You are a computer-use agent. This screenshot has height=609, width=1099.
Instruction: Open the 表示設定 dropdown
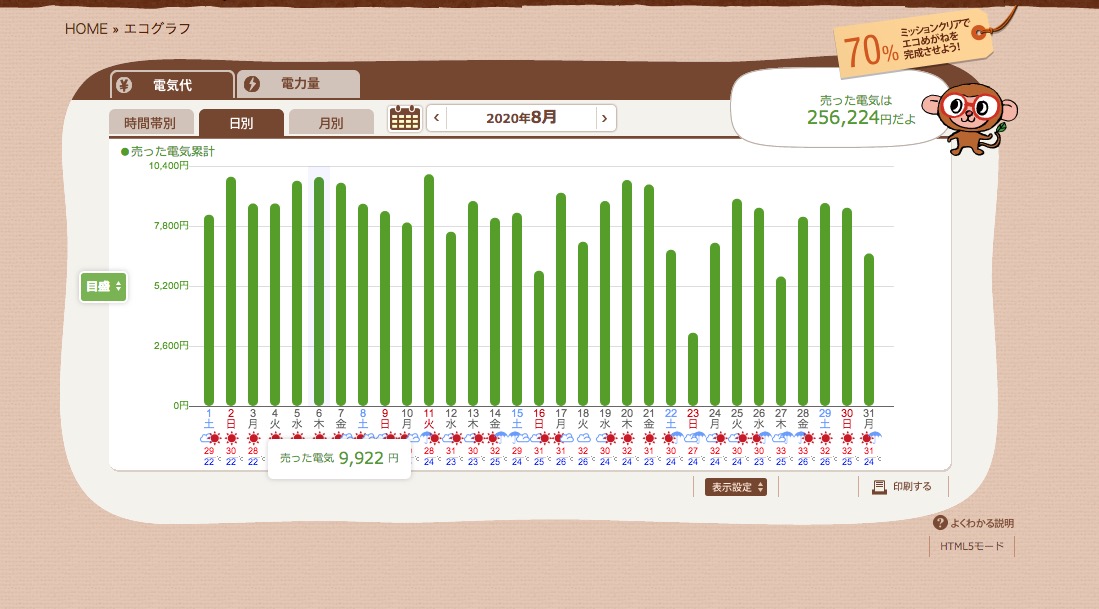(x=736, y=487)
